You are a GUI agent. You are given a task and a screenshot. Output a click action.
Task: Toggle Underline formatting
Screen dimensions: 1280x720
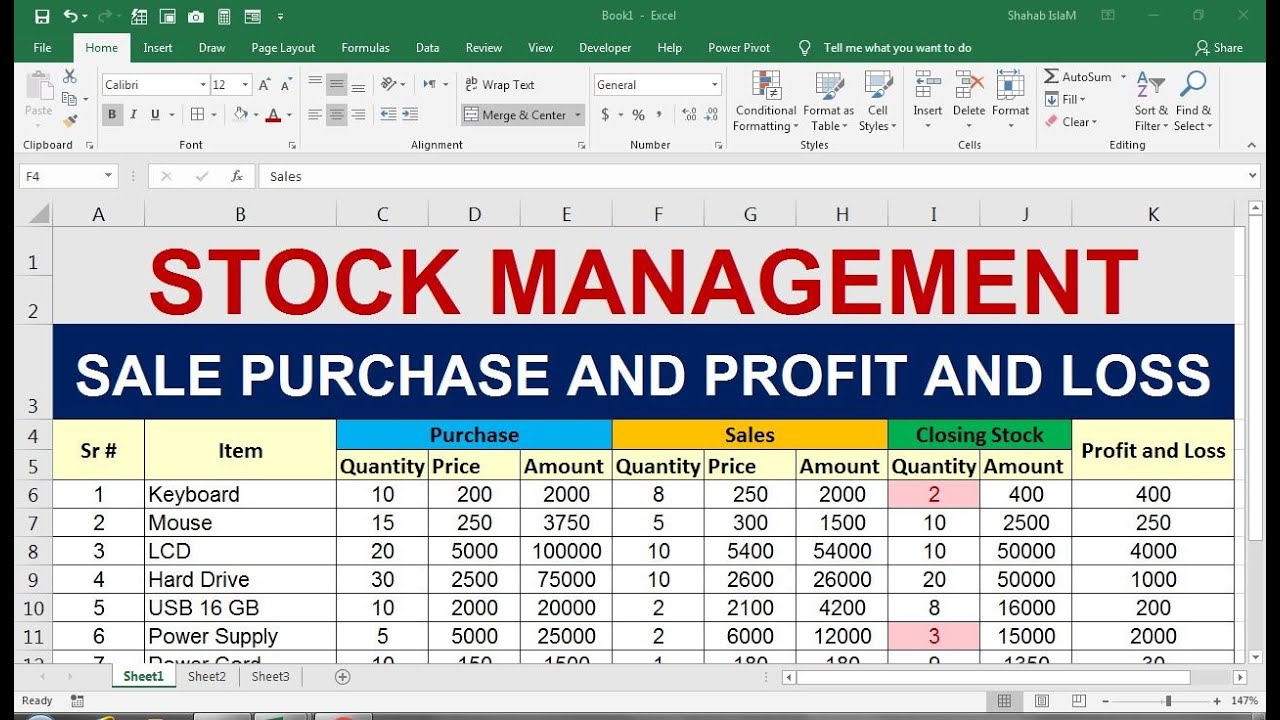pos(155,115)
